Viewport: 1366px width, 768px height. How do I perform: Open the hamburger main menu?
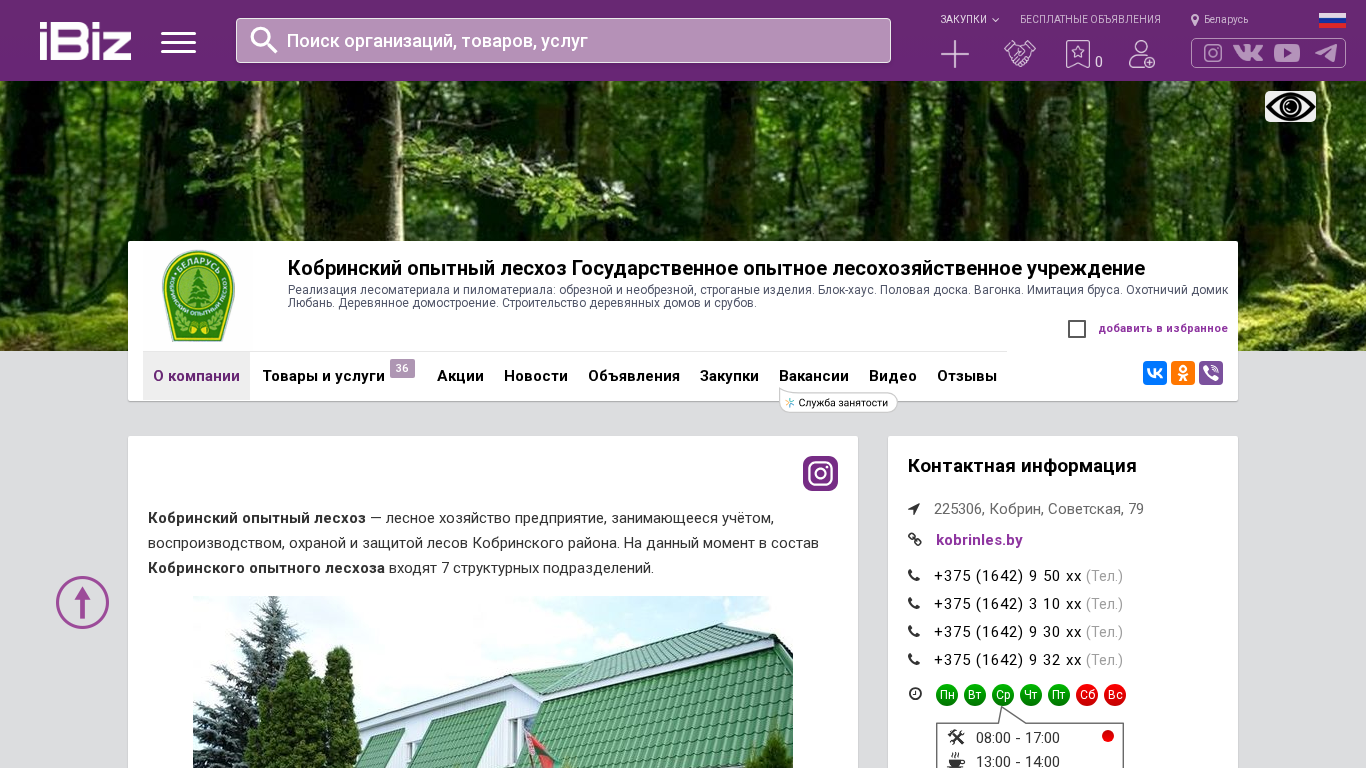tap(178, 42)
